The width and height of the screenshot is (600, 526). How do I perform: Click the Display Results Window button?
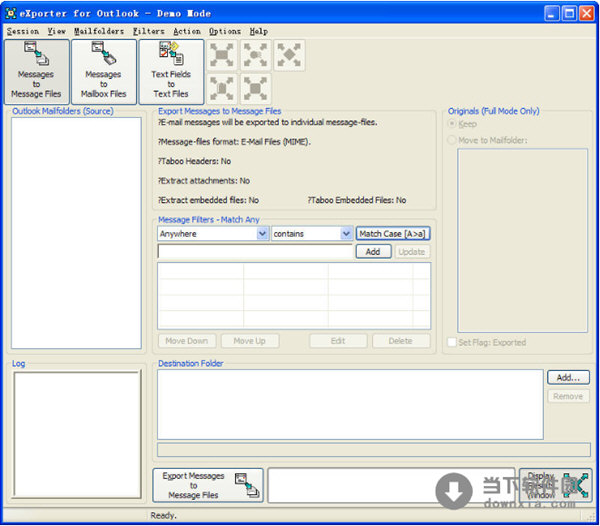pyautogui.click(x=556, y=485)
